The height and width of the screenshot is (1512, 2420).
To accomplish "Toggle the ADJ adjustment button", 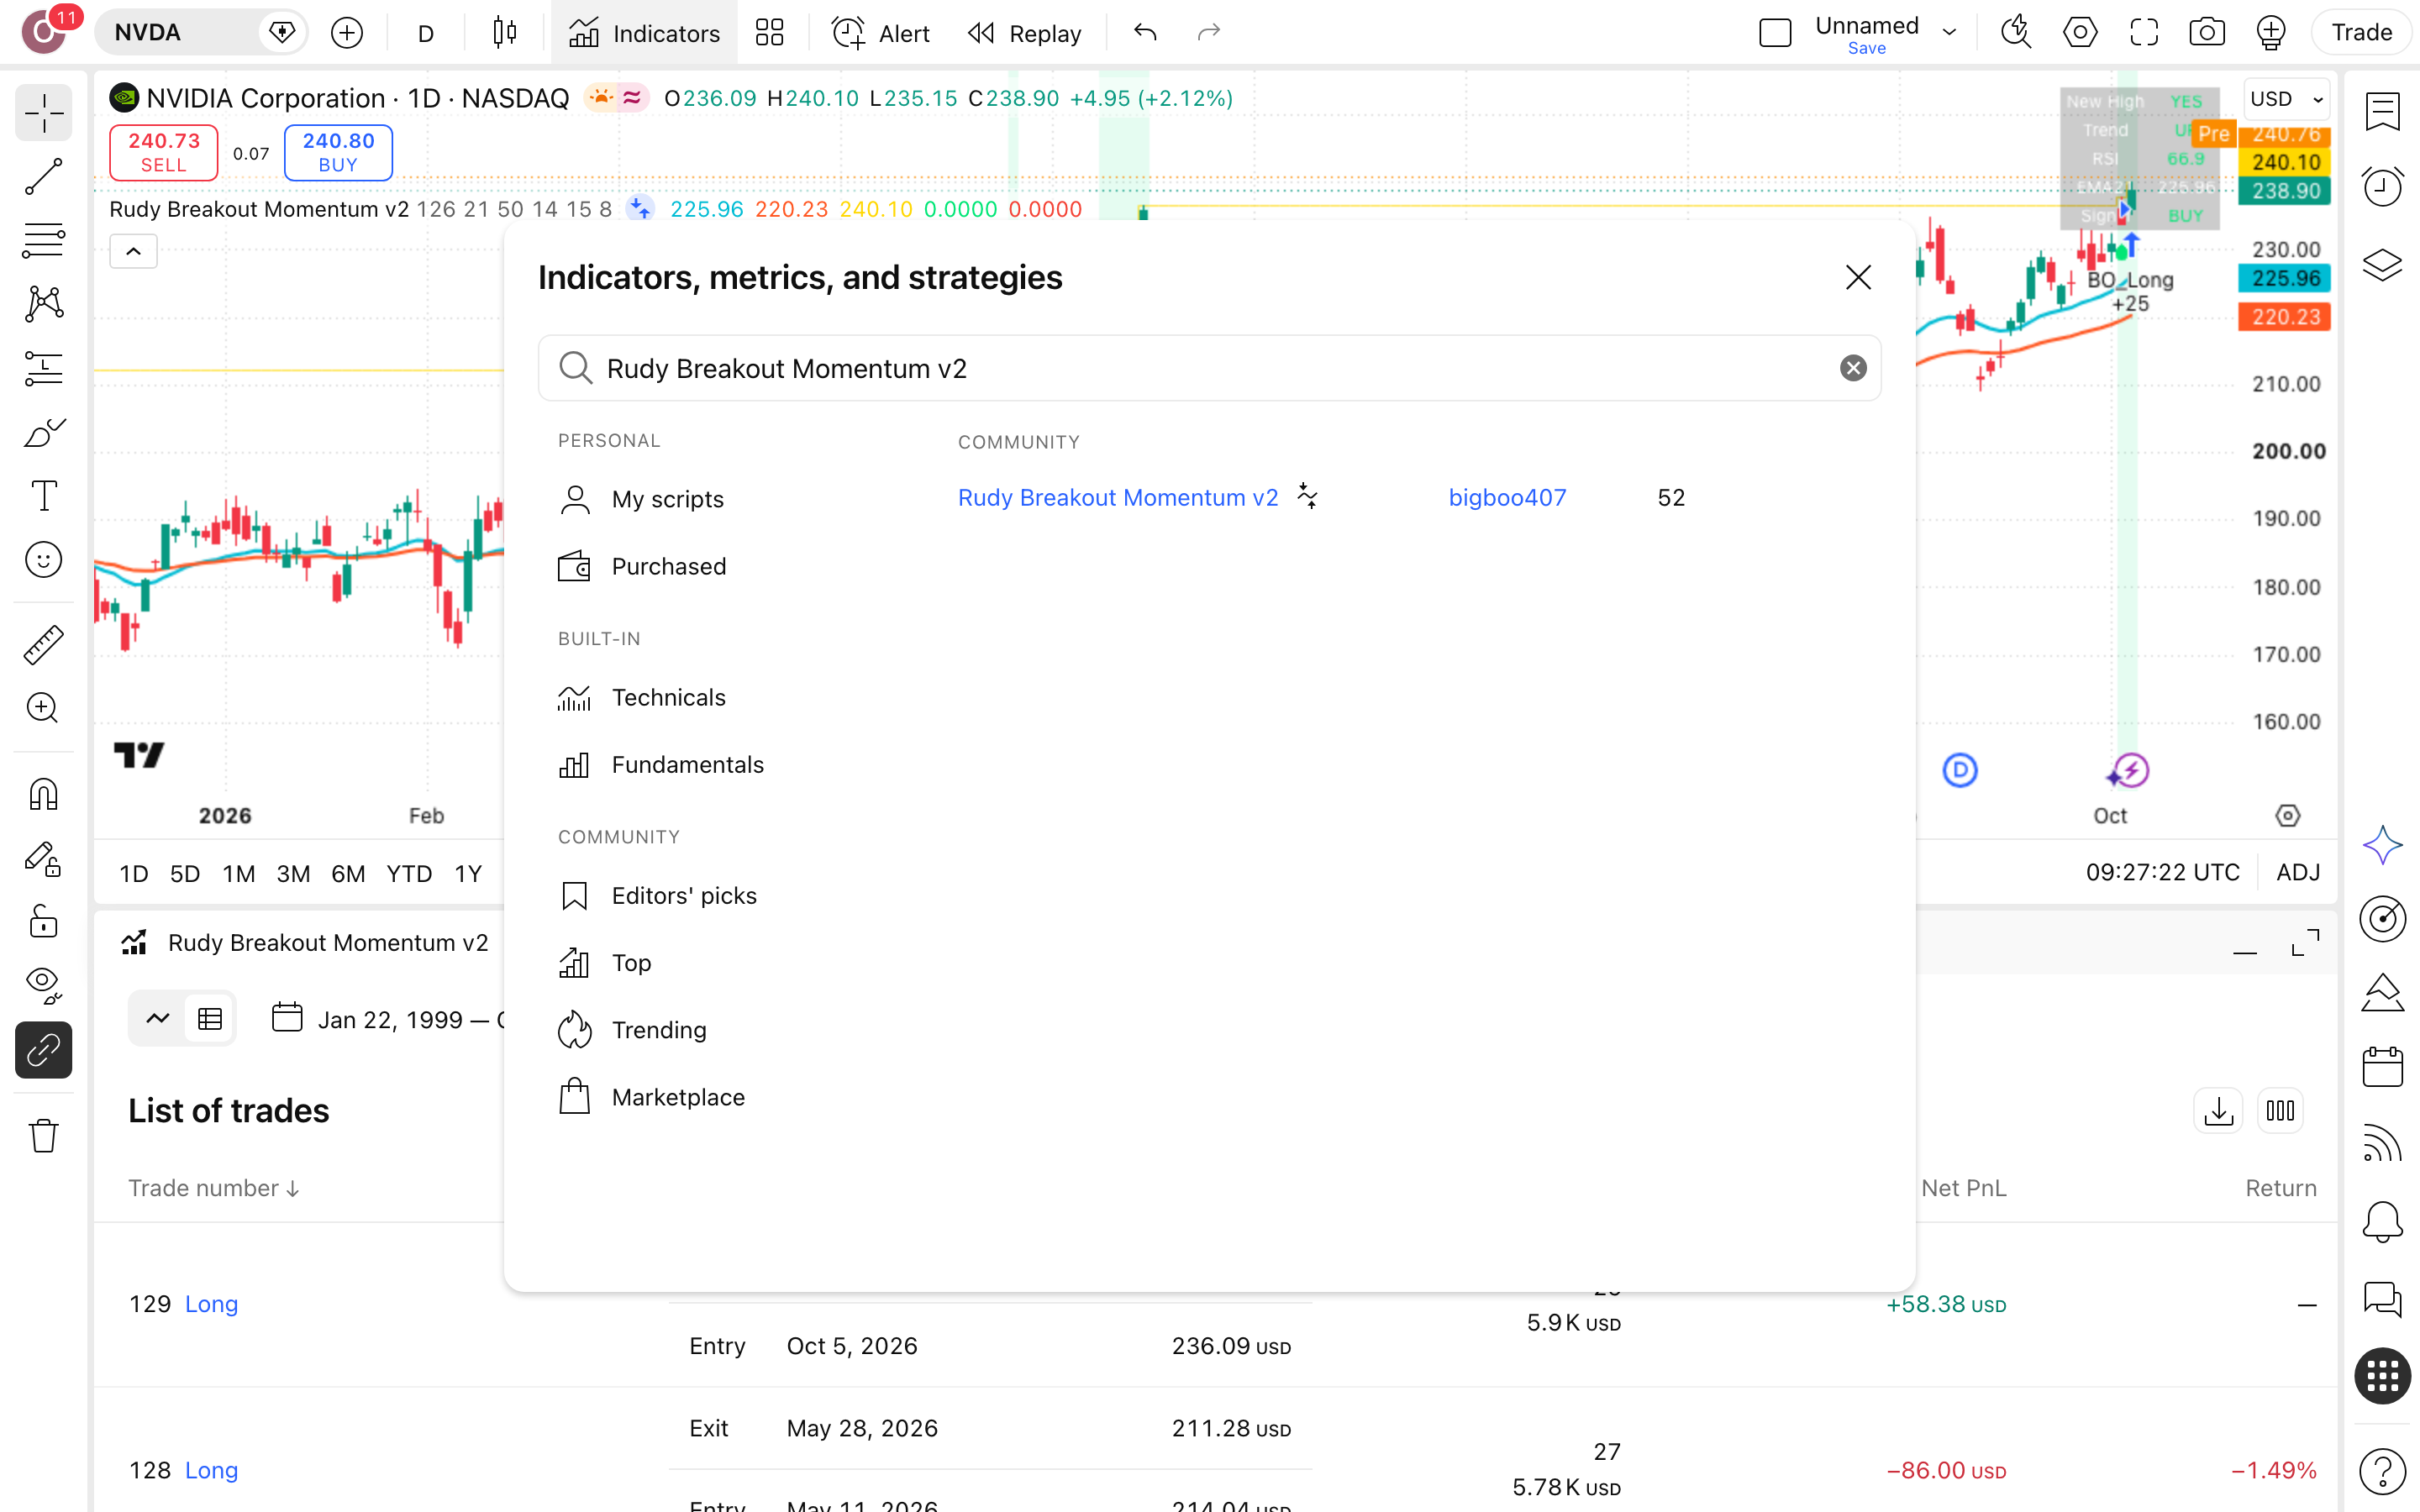I will [2297, 873].
